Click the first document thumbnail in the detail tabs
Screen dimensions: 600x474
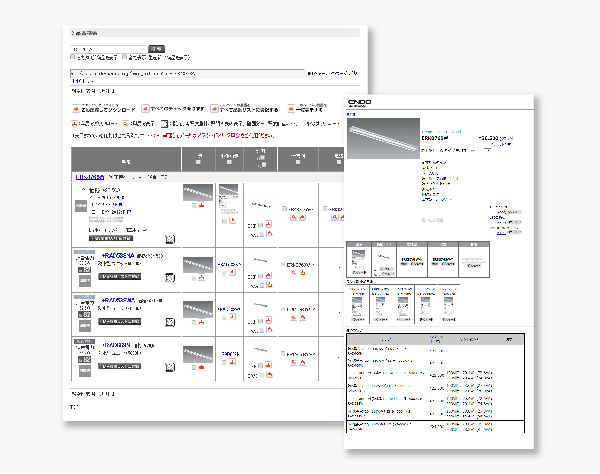(357, 260)
